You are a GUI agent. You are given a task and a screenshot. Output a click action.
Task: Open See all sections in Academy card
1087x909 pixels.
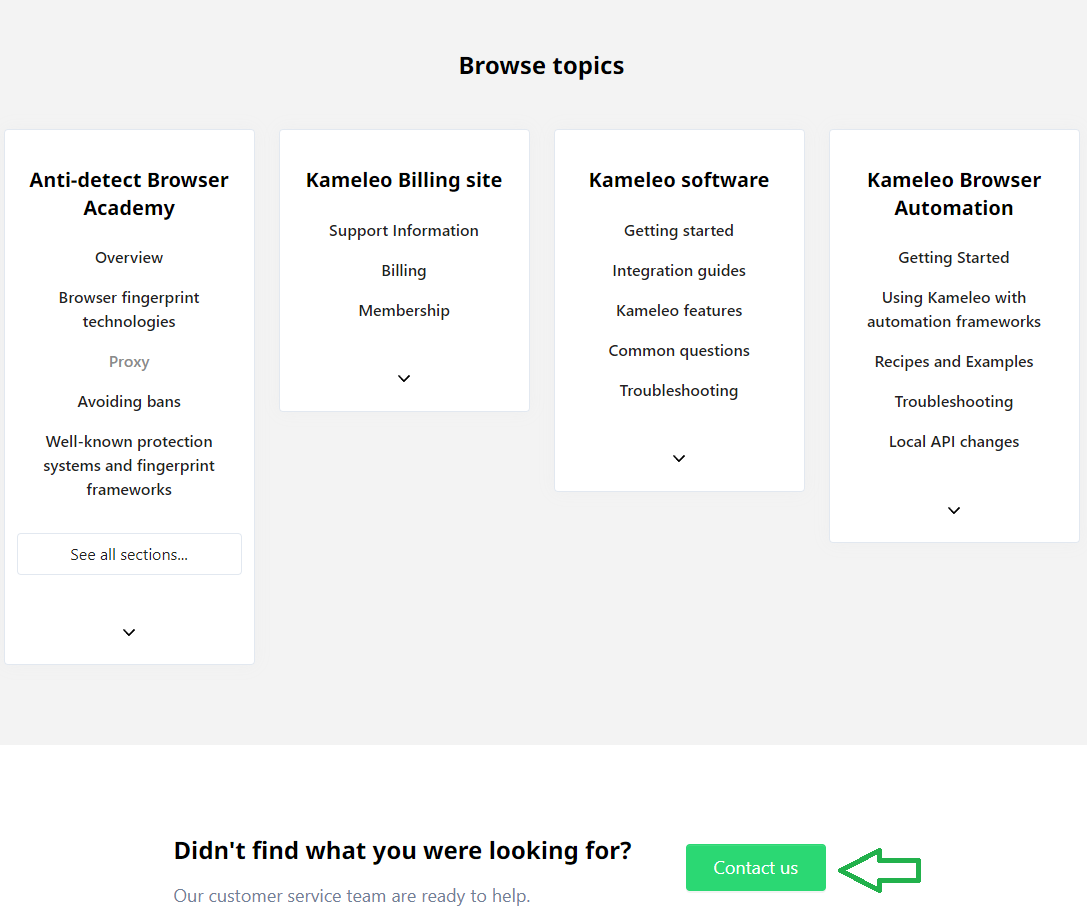130,554
